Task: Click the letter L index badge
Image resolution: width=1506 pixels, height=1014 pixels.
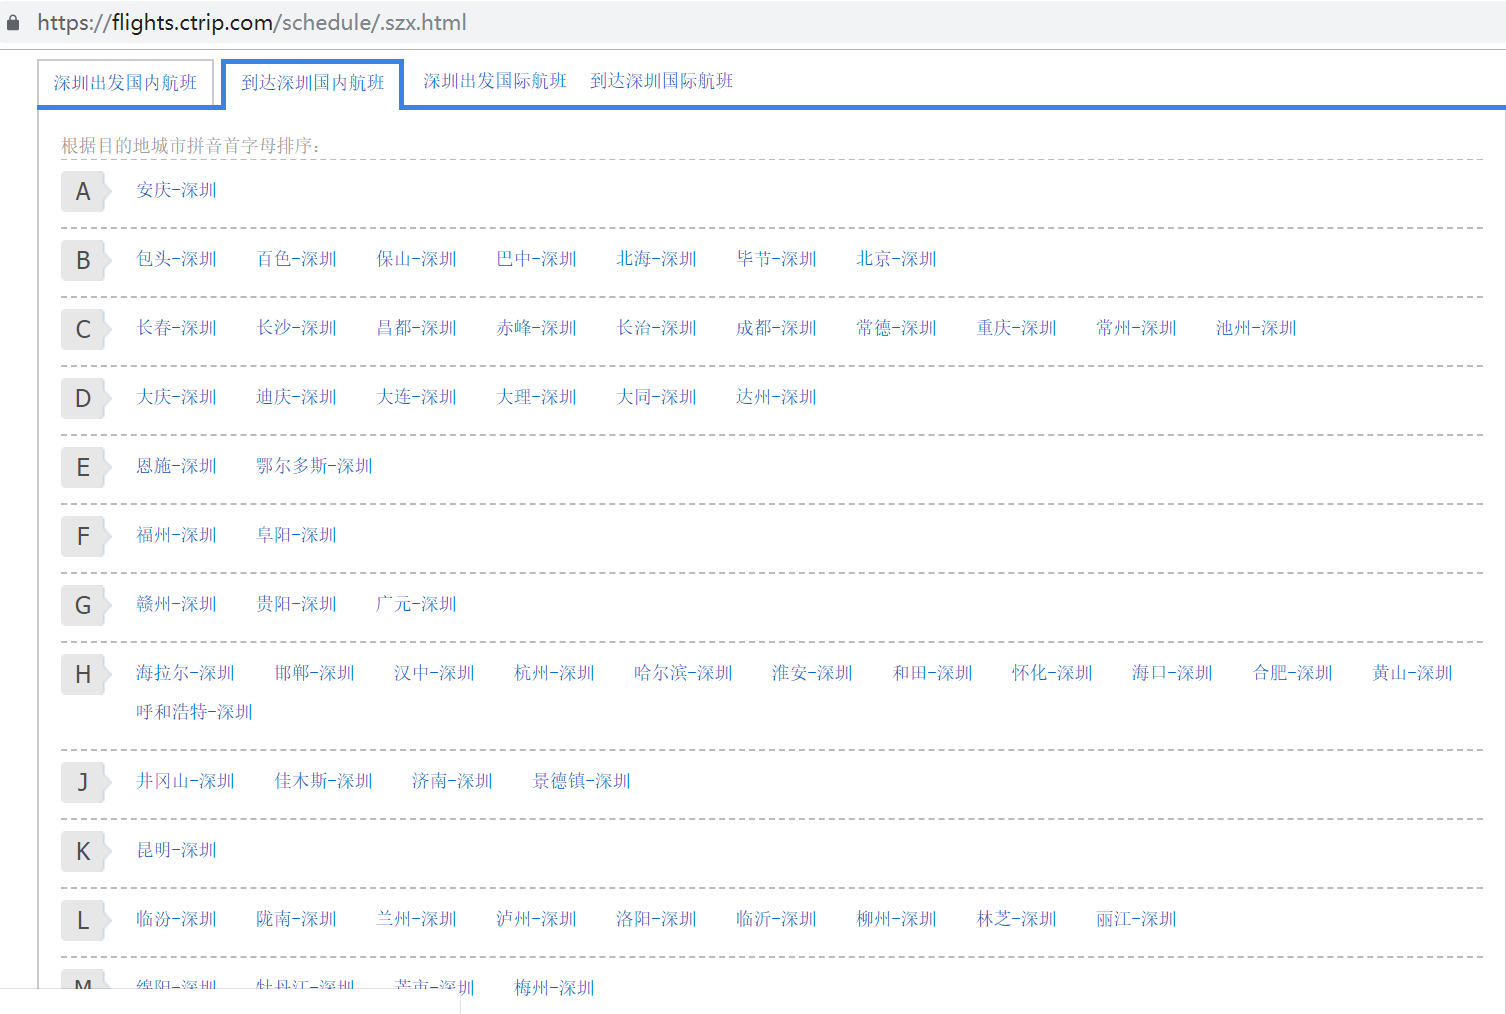Action: coord(83,920)
